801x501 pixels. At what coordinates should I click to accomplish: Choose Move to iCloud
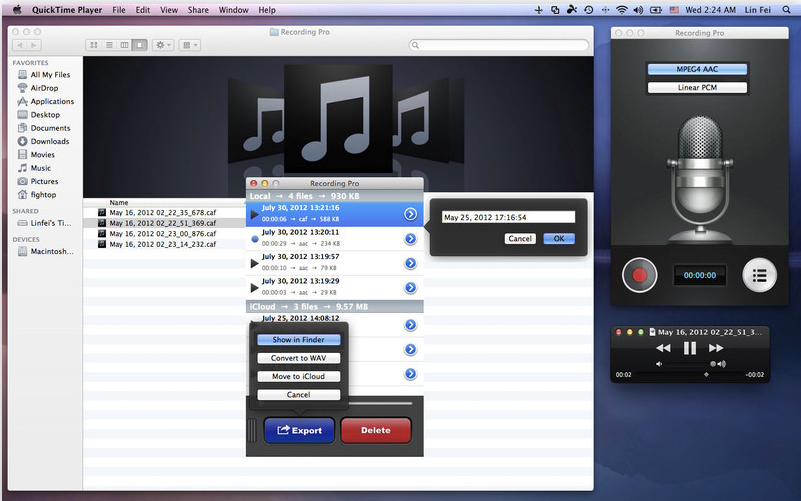298,376
